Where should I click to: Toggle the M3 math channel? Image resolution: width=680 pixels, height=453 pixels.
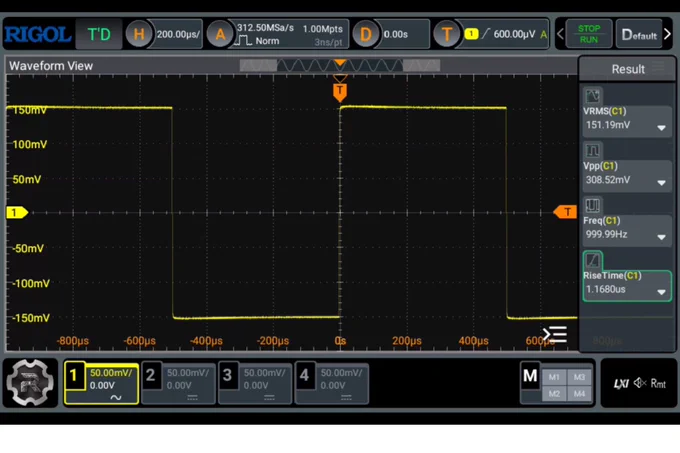click(x=579, y=377)
